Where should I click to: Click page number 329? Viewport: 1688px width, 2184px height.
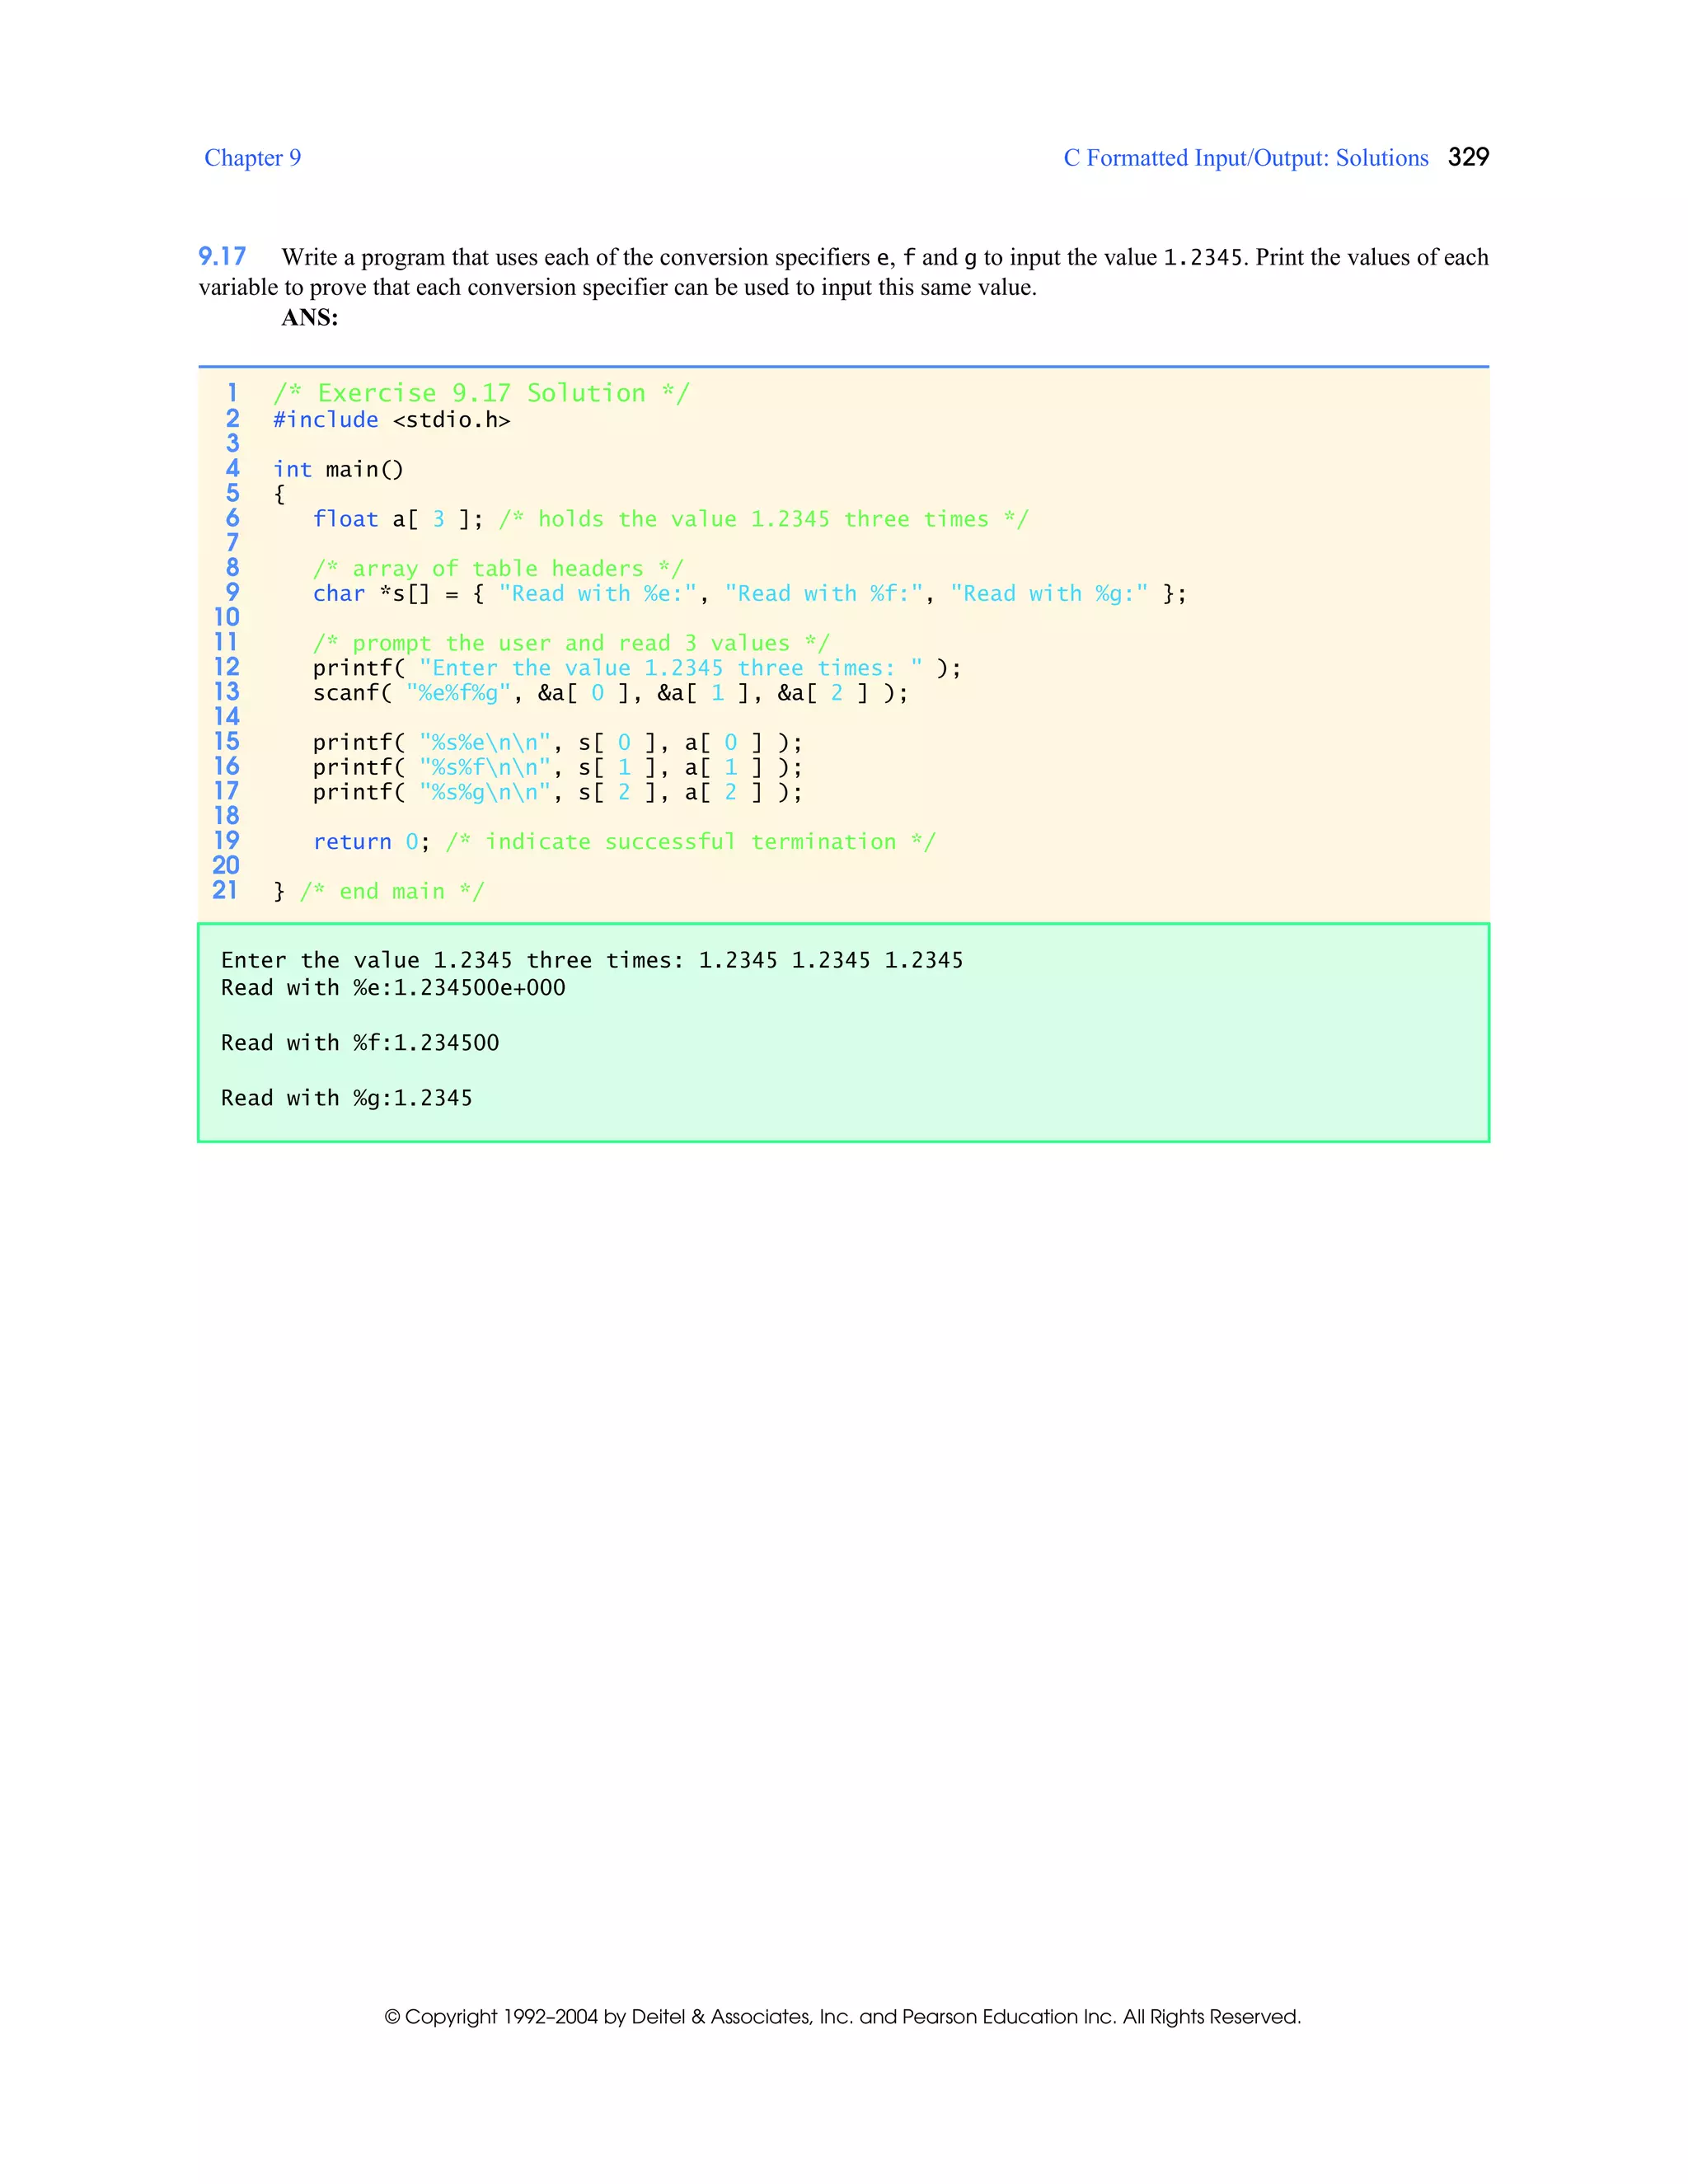[x=1468, y=157]
